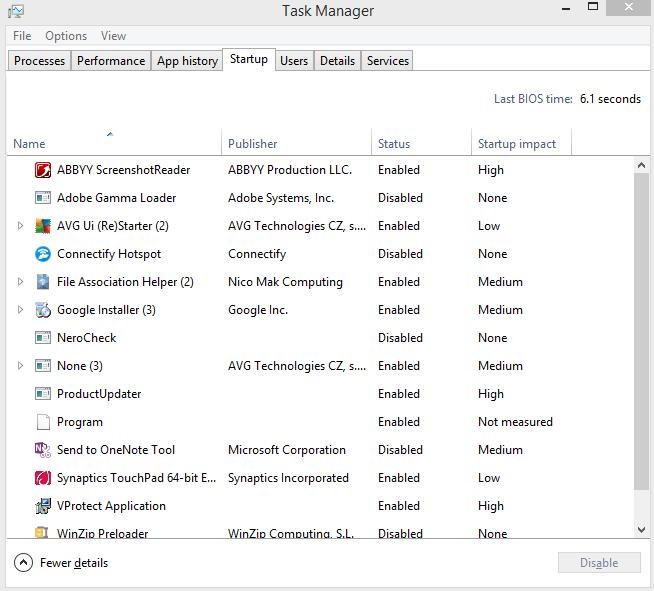Image resolution: width=654 pixels, height=591 pixels.
Task: Switch to the App history tab
Action: click(x=187, y=61)
